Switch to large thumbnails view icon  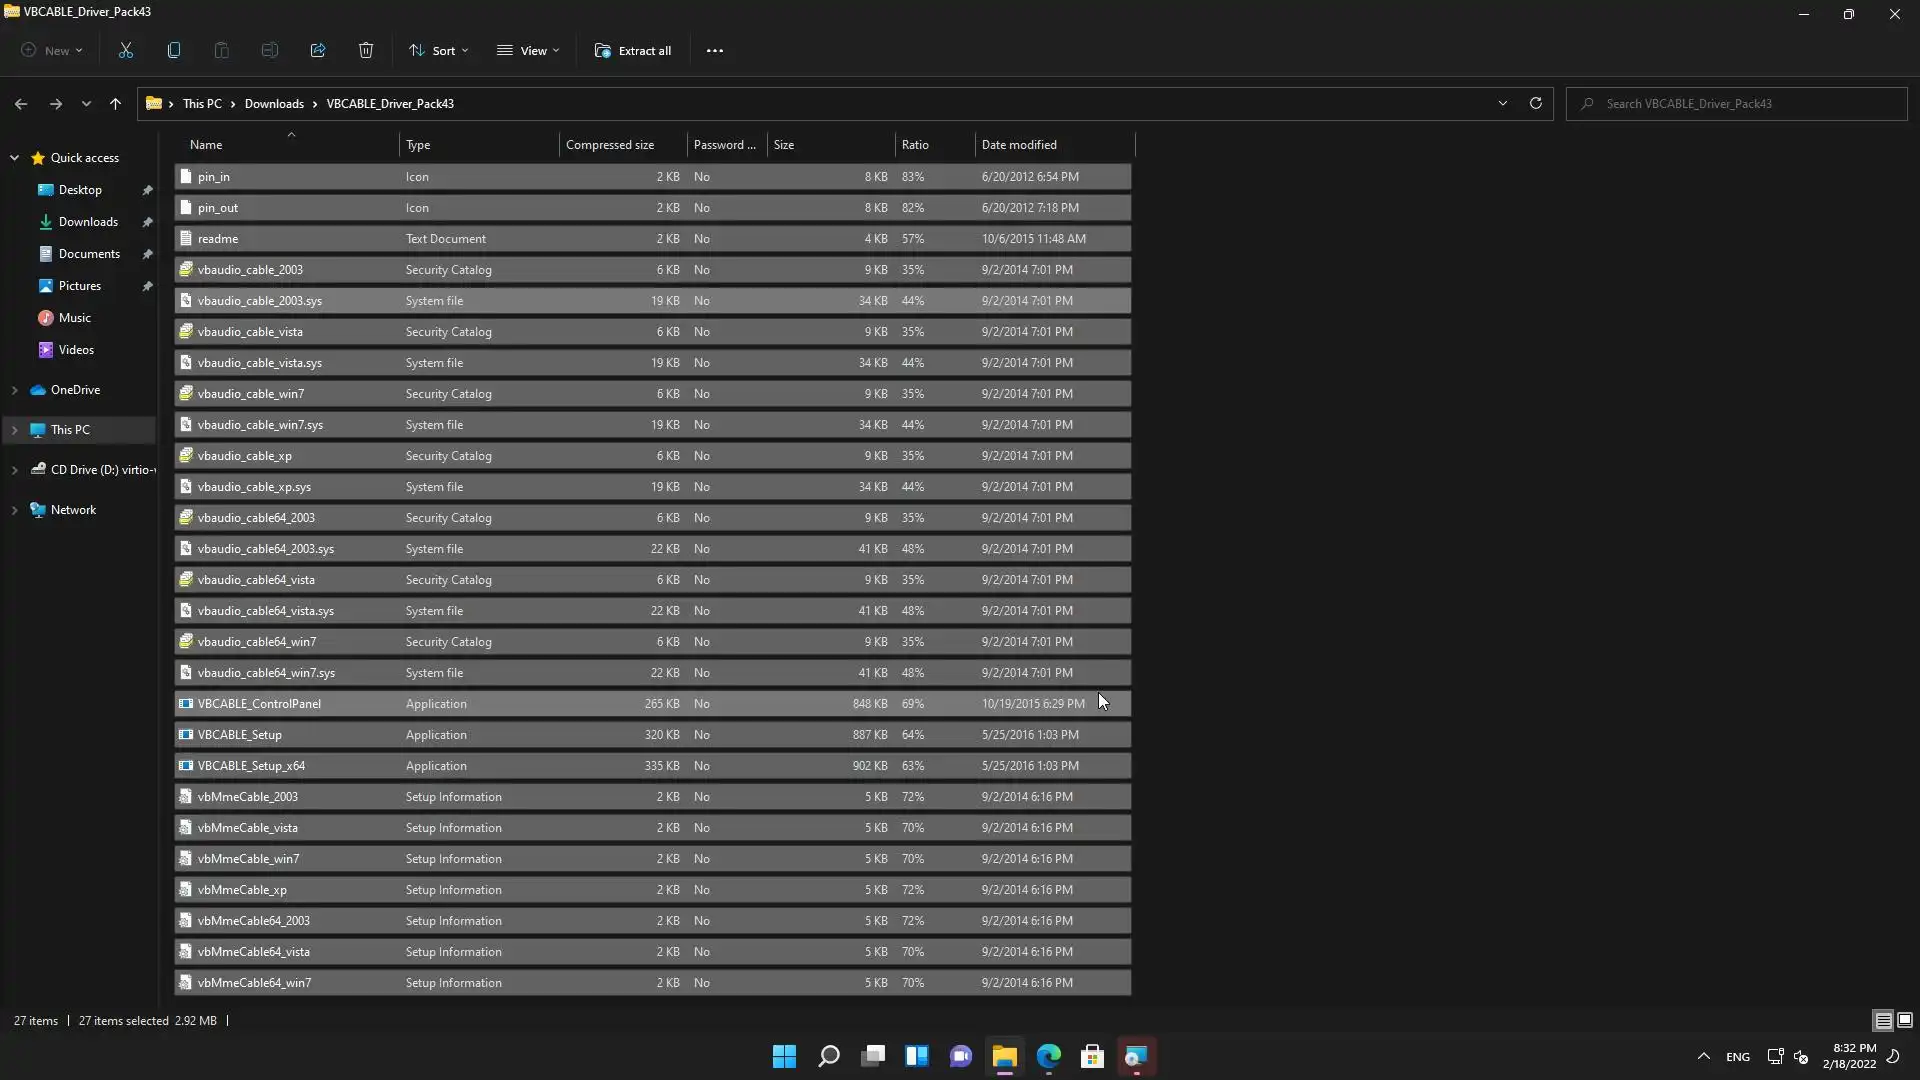pos(1905,1021)
